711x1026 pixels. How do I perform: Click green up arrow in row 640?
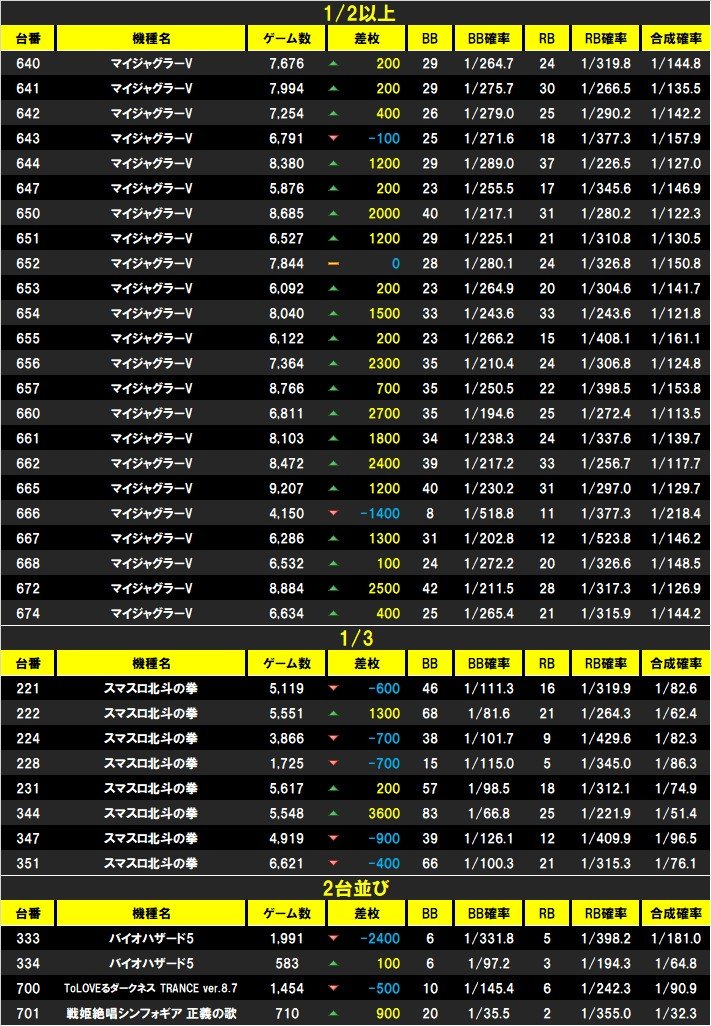pyautogui.click(x=334, y=63)
